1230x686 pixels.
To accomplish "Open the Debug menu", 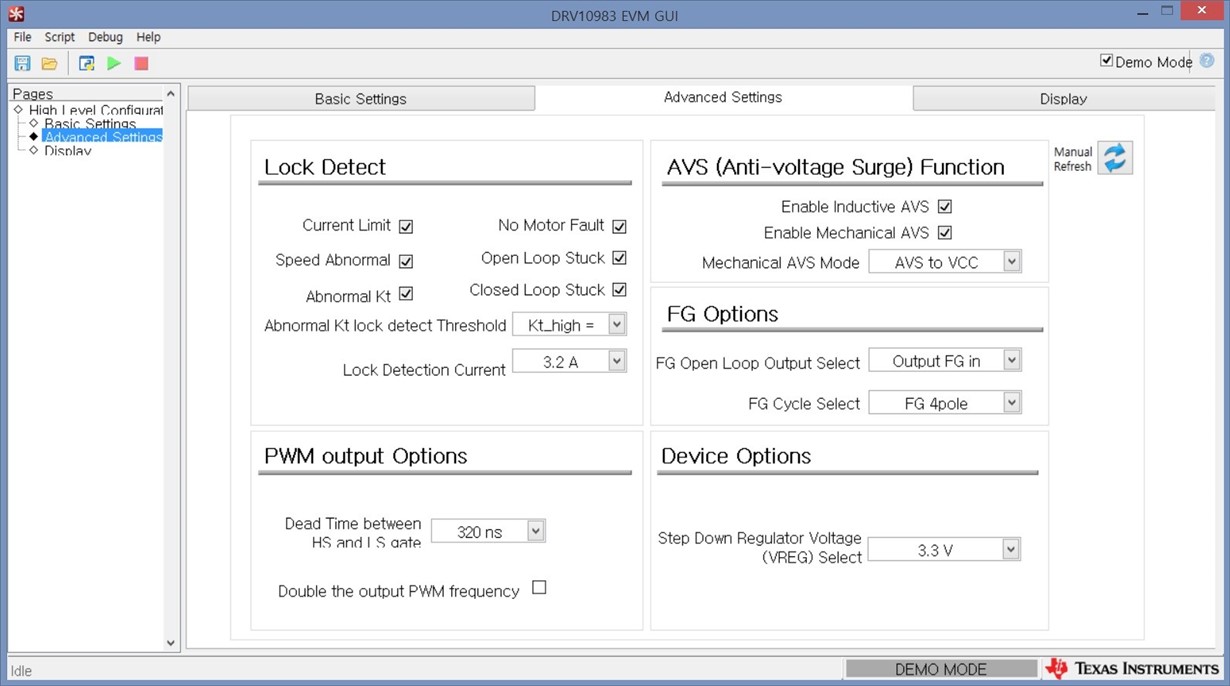I will (x=105, y=37).
